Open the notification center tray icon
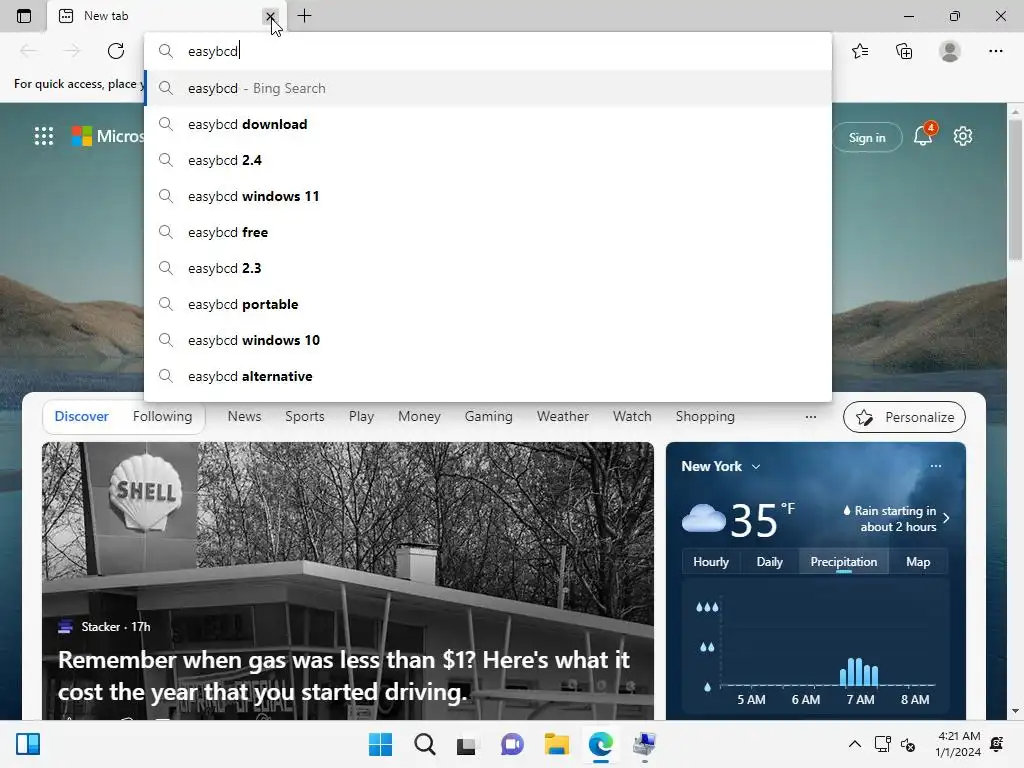 [x=997, y=744]
